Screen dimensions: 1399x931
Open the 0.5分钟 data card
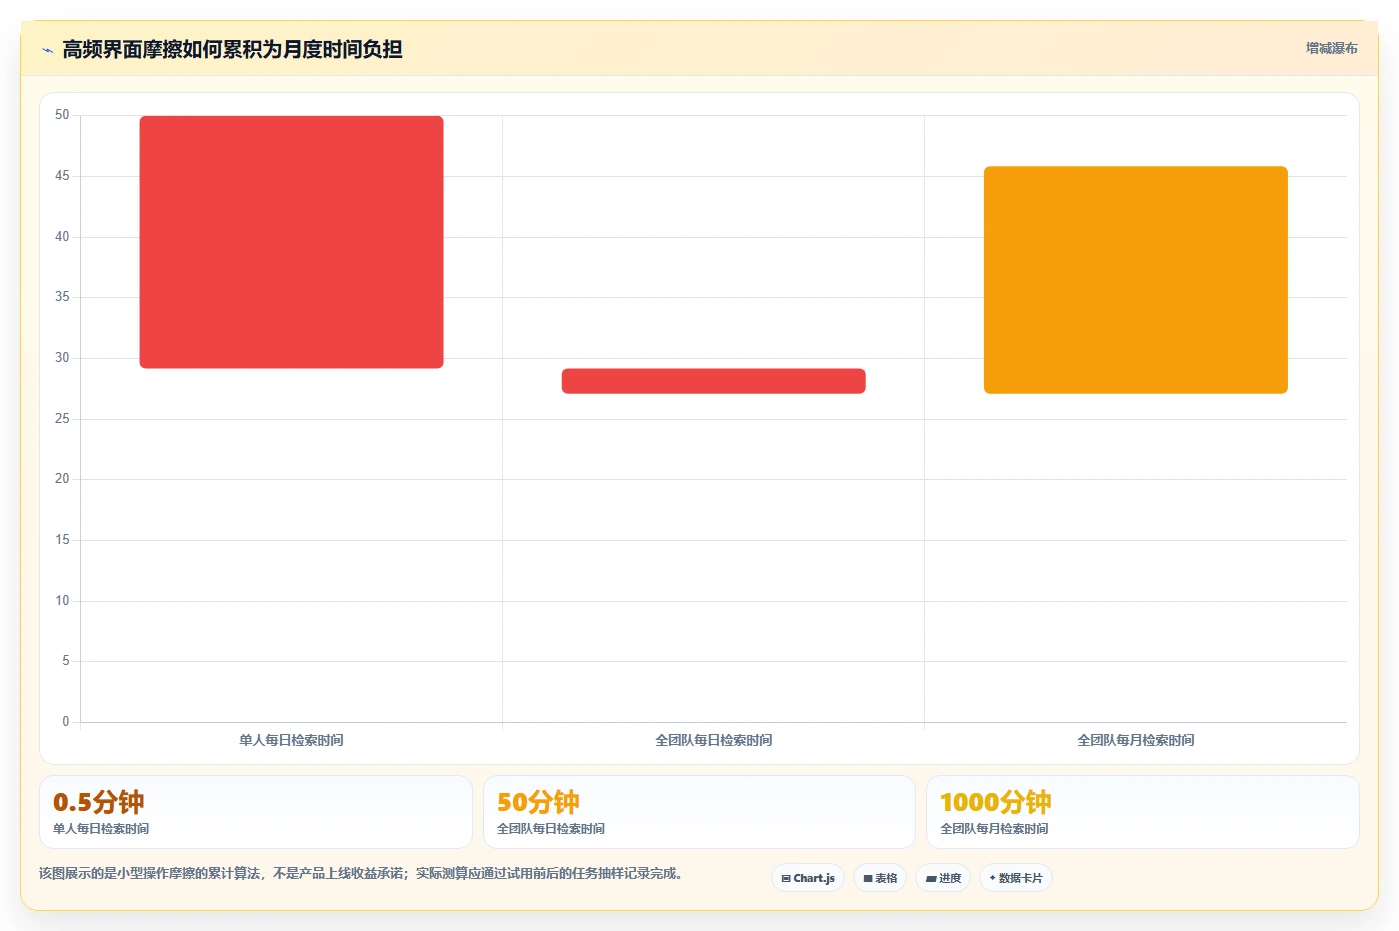click(x=255, y=812)
